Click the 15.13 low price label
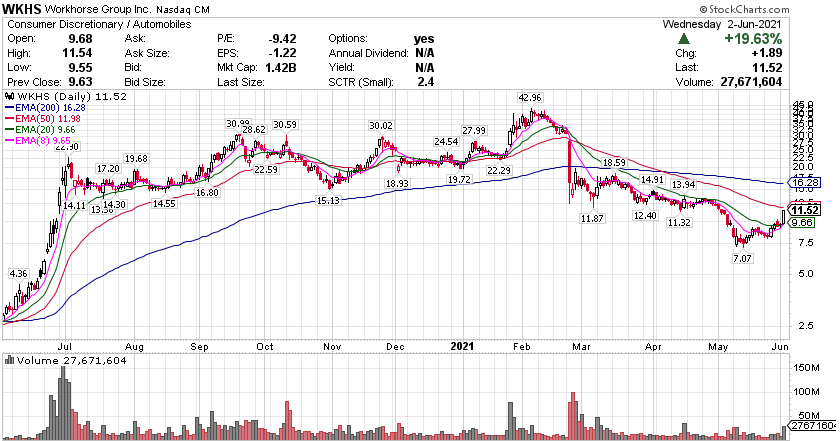Viewport: 840px width, 441px height. (x=328, y=201)
